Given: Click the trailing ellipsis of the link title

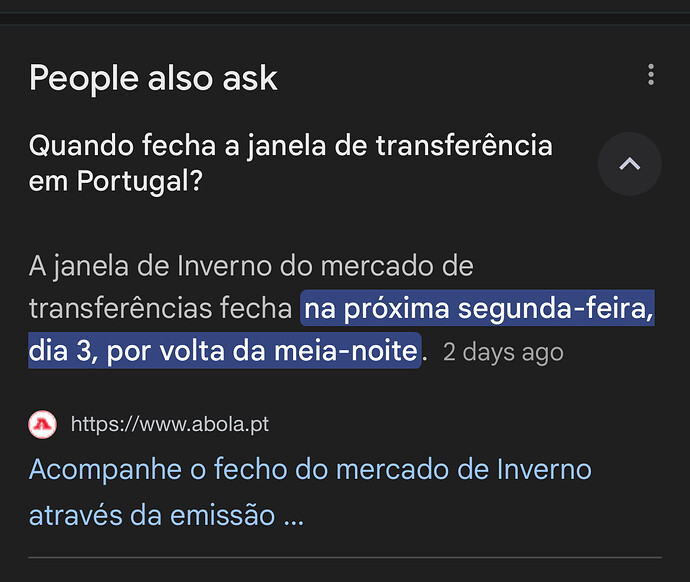Looking at the screenshot, I should point(293,518).
